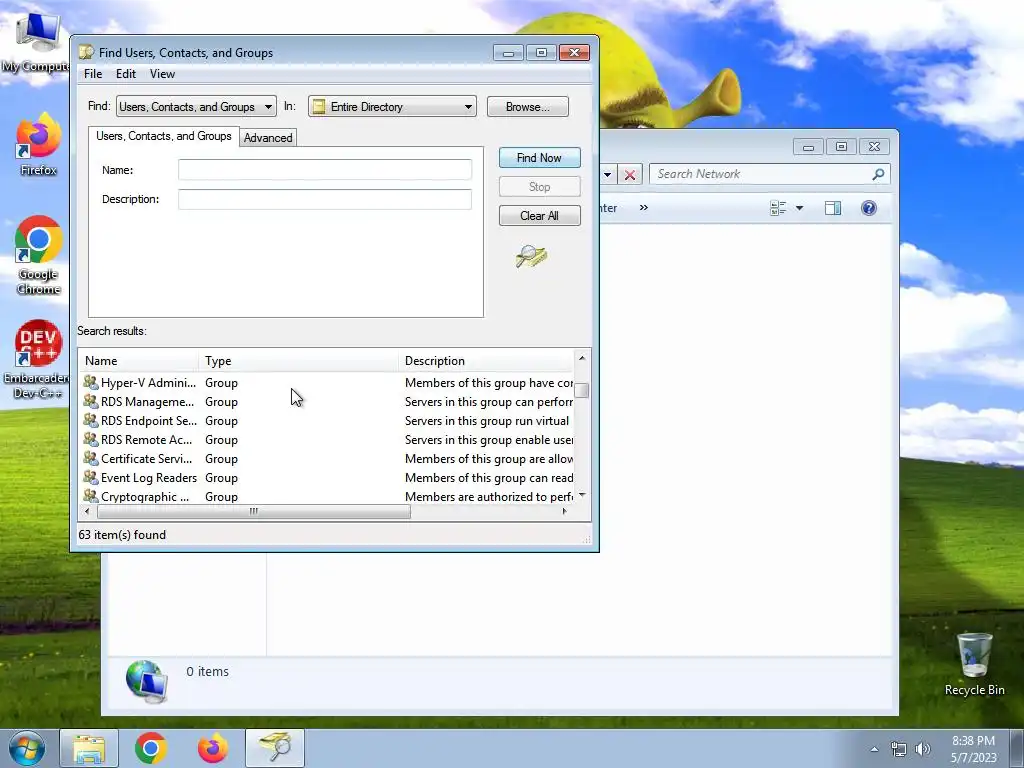Open address bar history dropdown in Network window
This screenshot has width=1024, height=768.
pos(607,174)
